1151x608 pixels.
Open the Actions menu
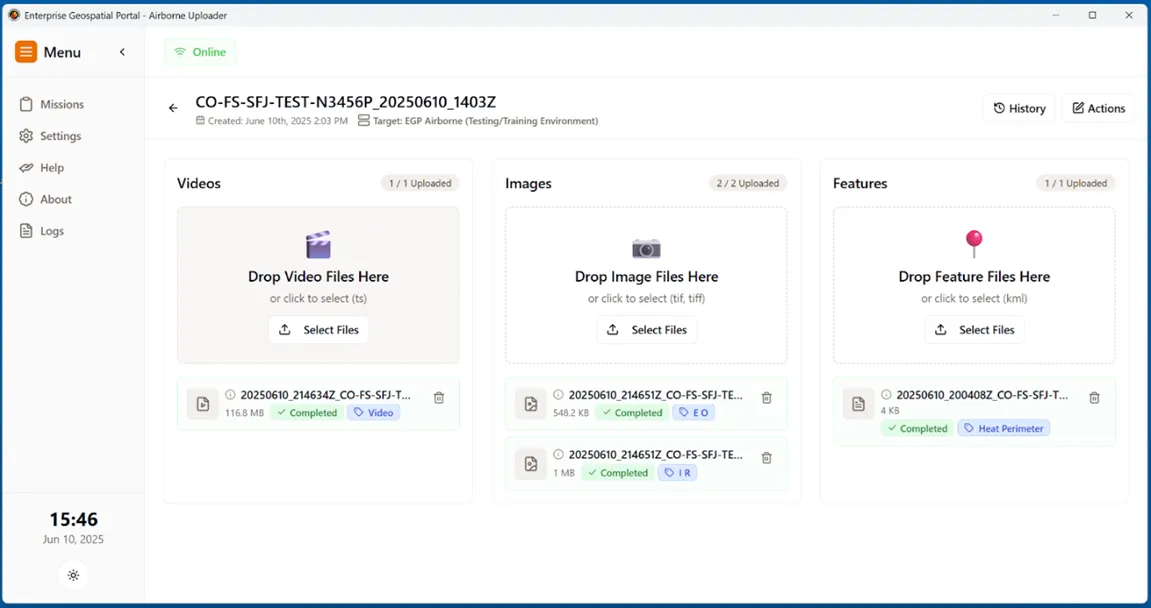pyautogui.click(x=1098, y=108)
